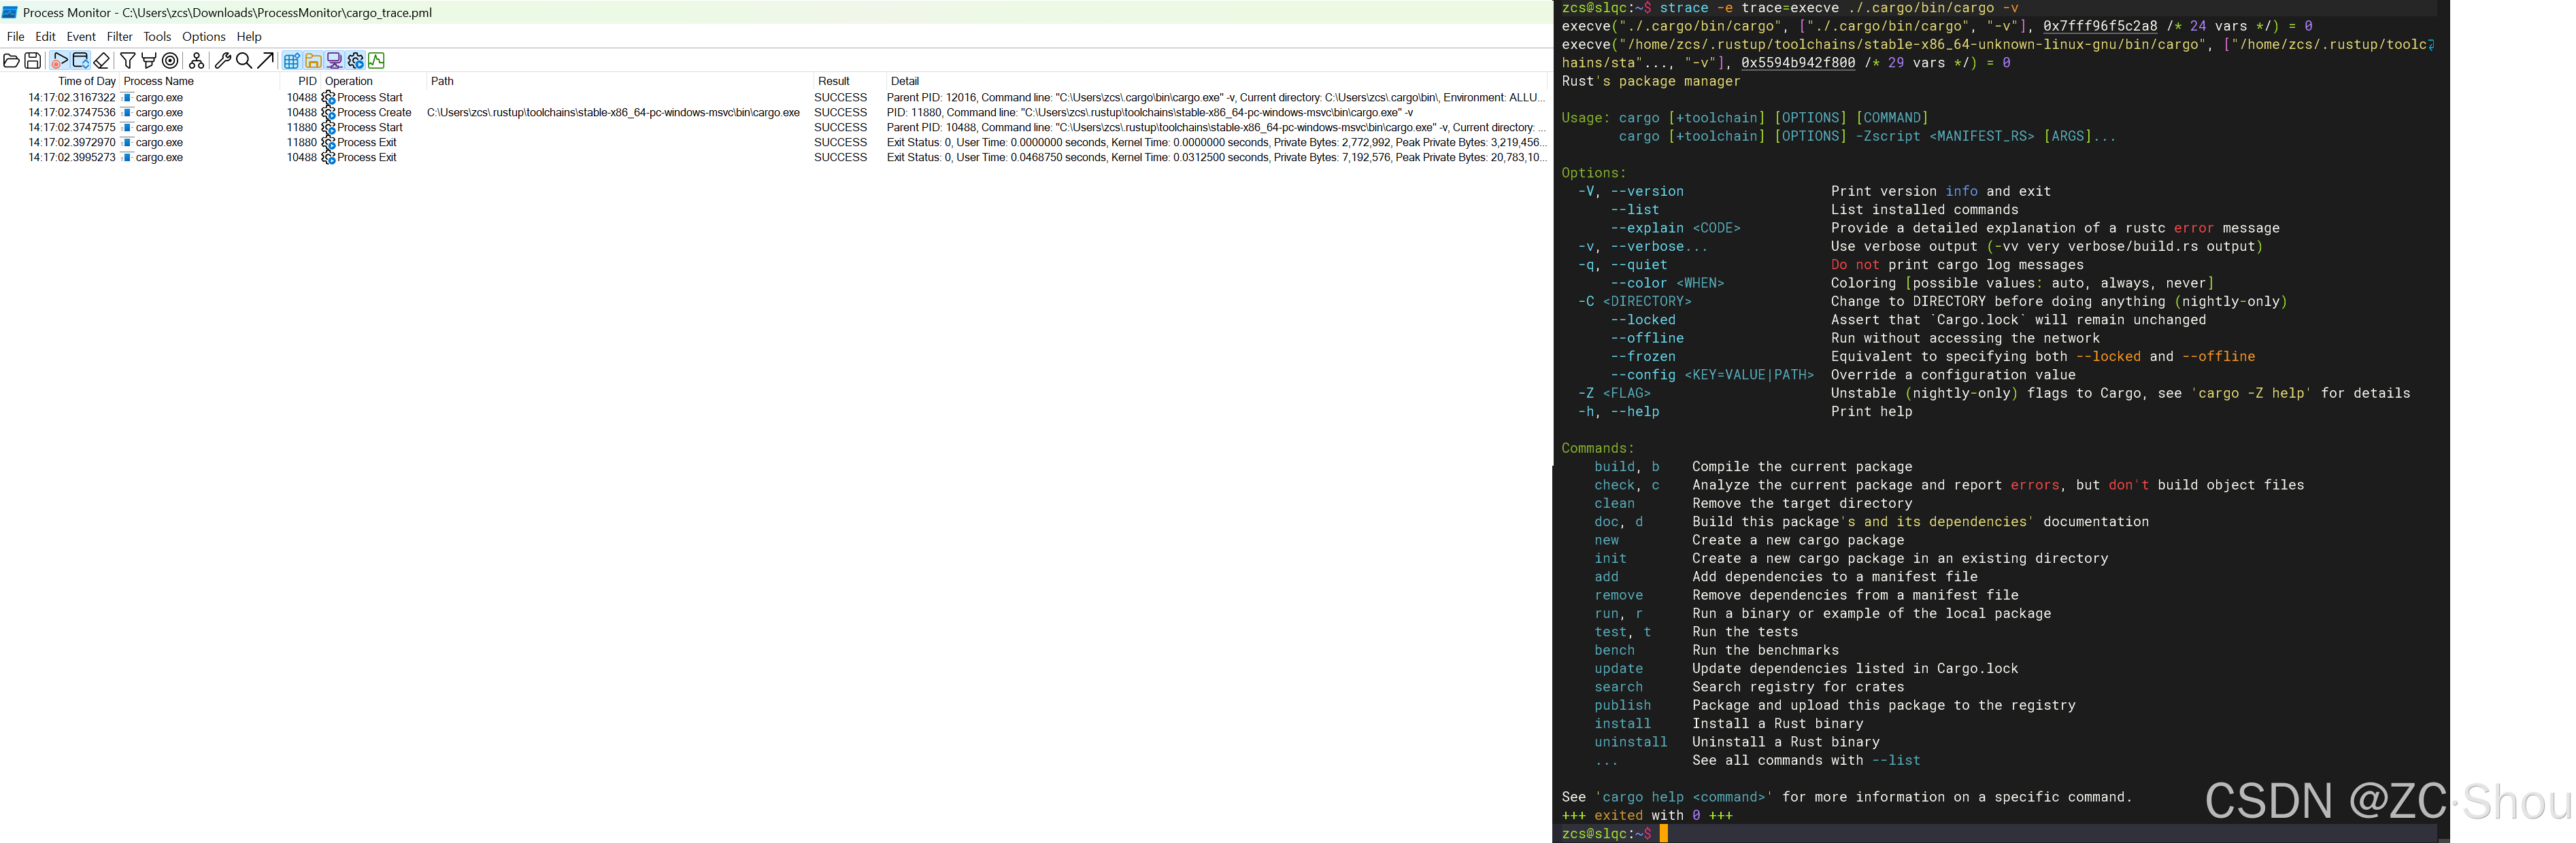
Task: Select the Process Create event row
Action: [x=374, y=113]
